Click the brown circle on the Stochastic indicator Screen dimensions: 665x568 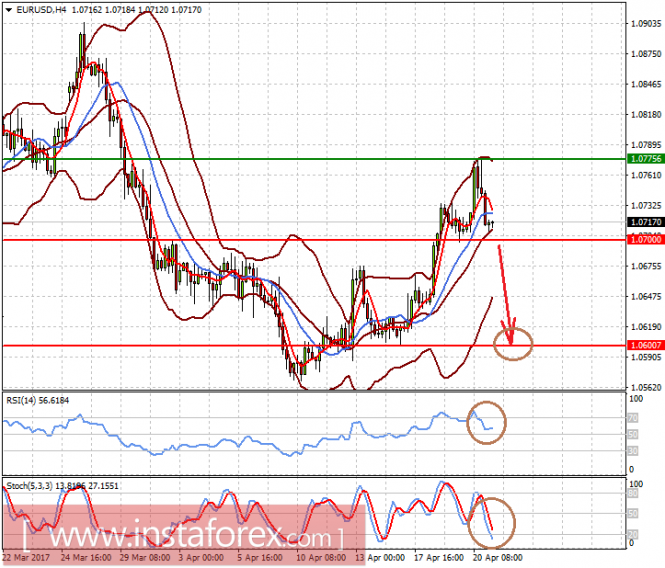pyautogui.click(x=492, y=523)
